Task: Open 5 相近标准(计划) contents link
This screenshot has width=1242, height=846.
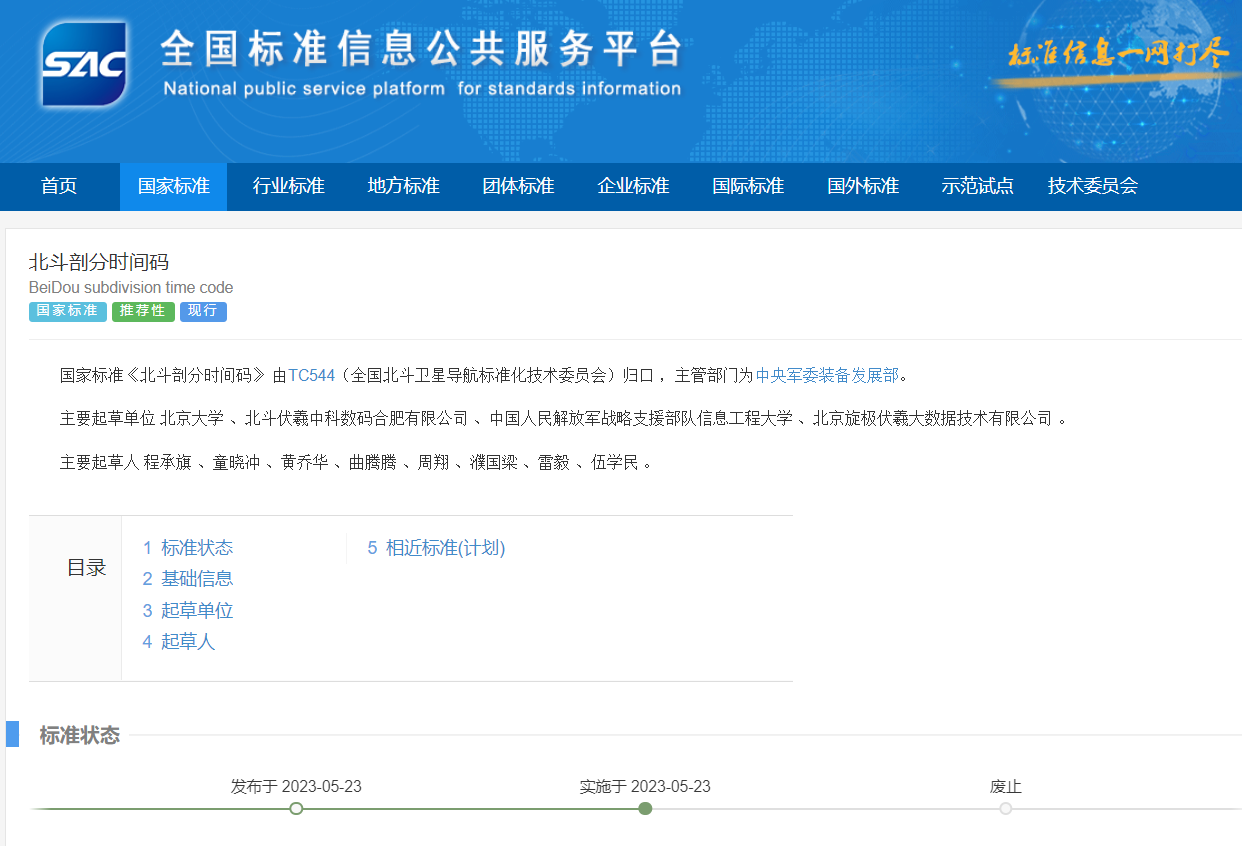Action: [436, 548]
